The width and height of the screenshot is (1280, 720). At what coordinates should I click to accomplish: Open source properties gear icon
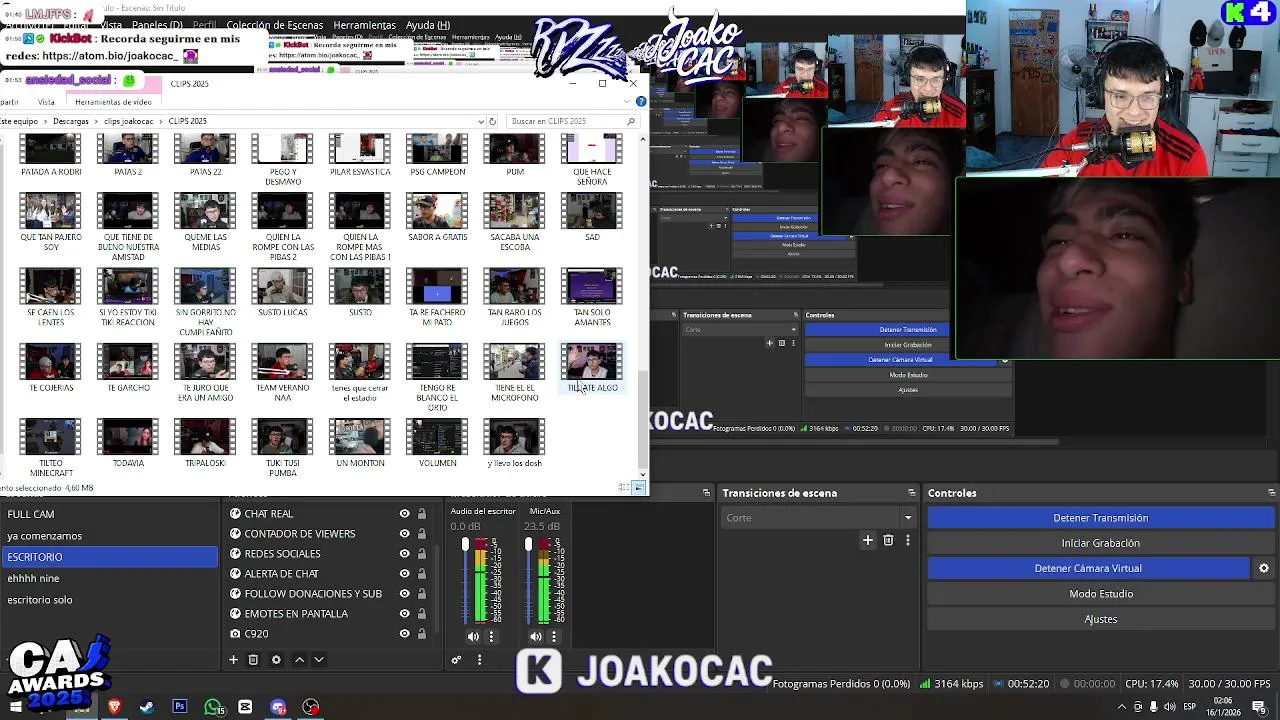coord(276,660)
